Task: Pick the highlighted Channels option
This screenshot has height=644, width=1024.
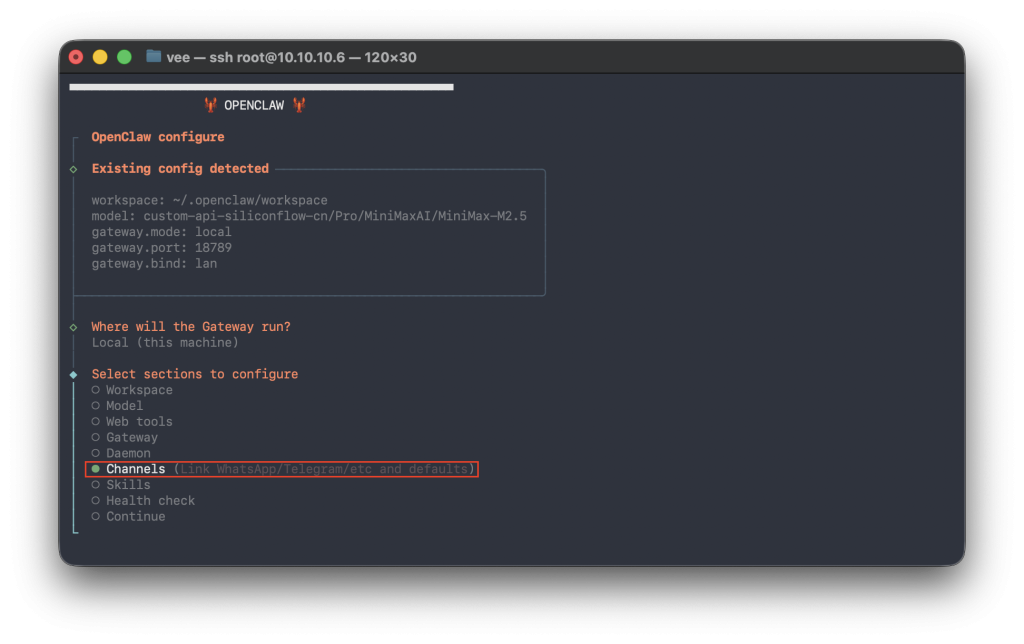Action: click(x=135, y=469)
